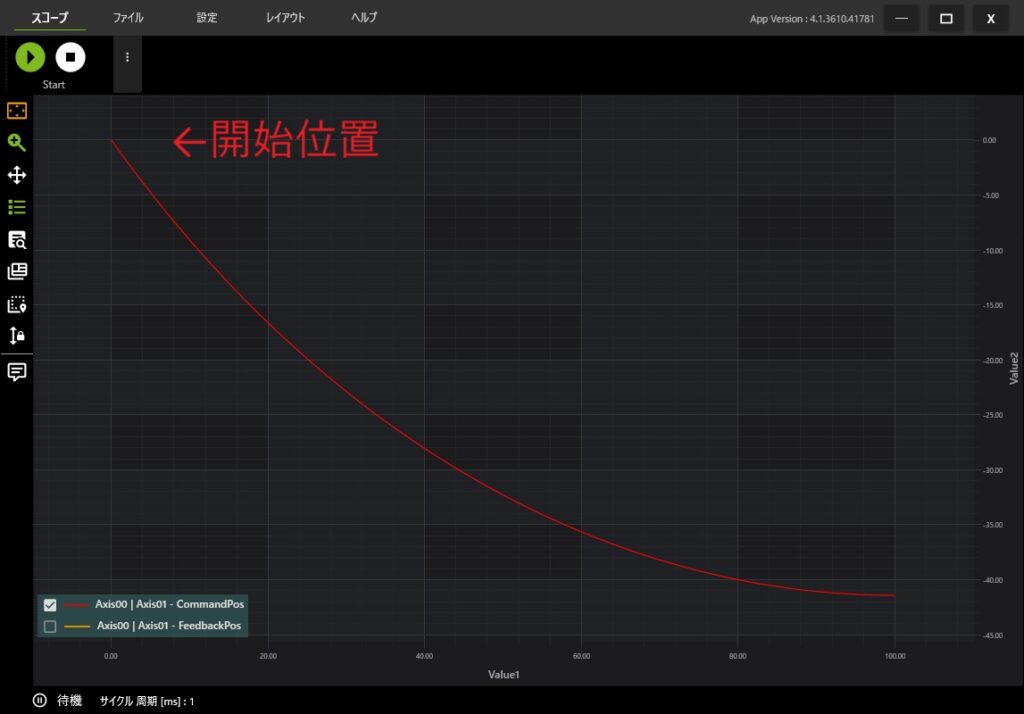Open the ファイル menu

pos(128,18)
